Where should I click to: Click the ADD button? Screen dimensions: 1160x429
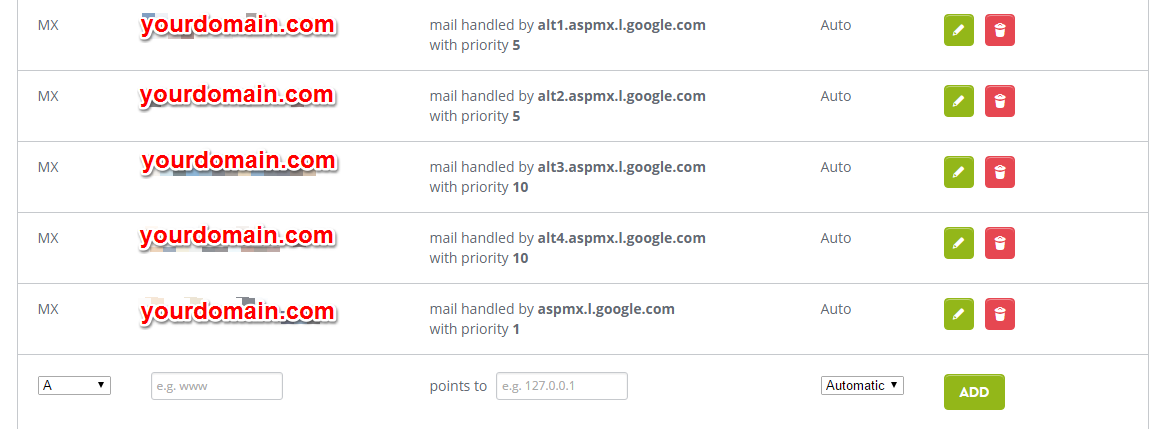974,392
